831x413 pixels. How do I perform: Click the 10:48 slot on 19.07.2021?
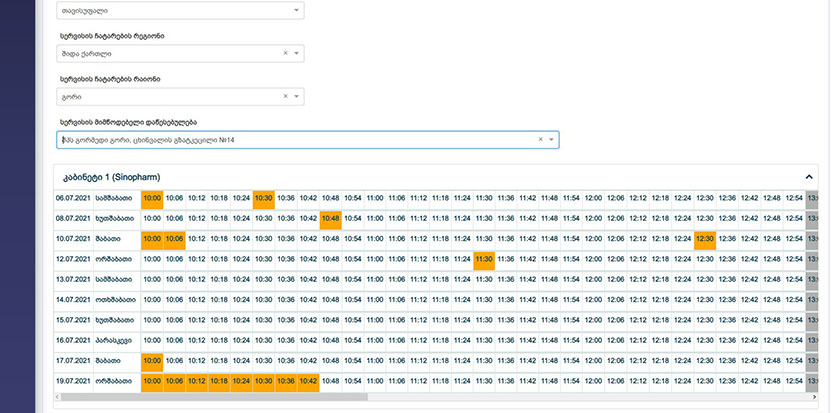click(x=331, y=381)
